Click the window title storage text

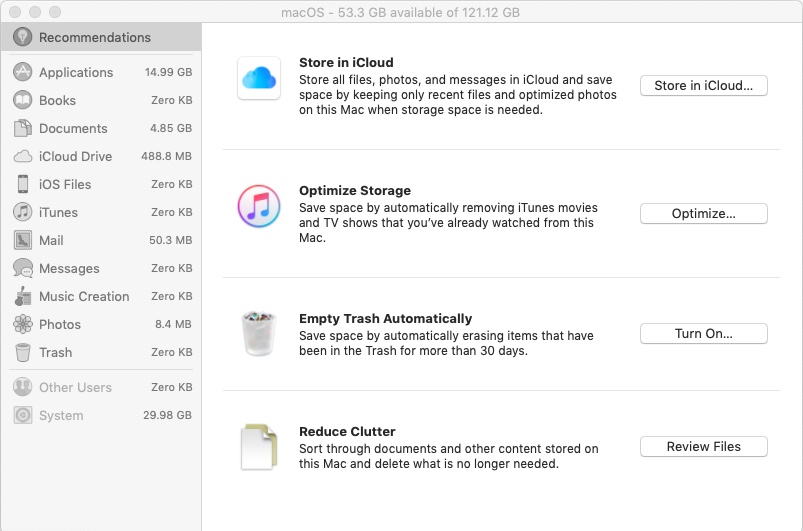click(x=401, y=12)
